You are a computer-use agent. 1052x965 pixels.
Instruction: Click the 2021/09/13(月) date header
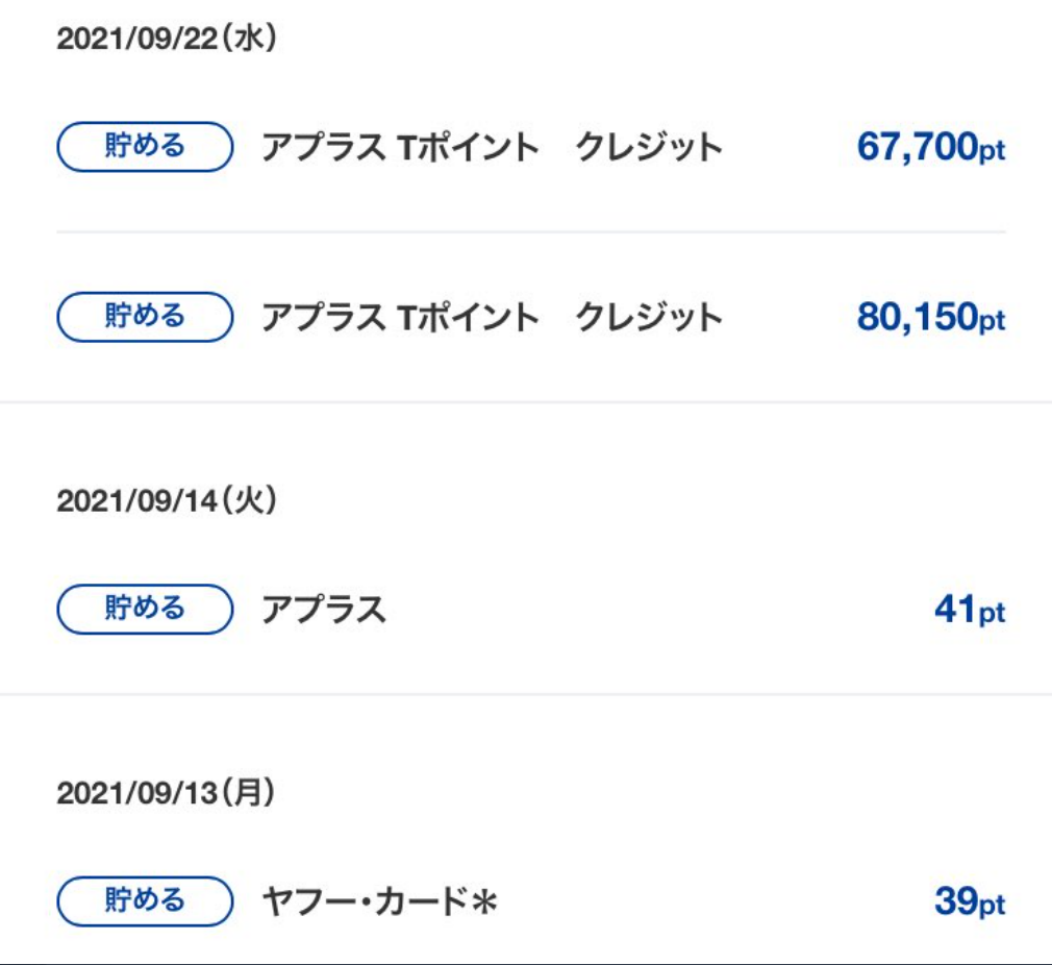(166, 794)
